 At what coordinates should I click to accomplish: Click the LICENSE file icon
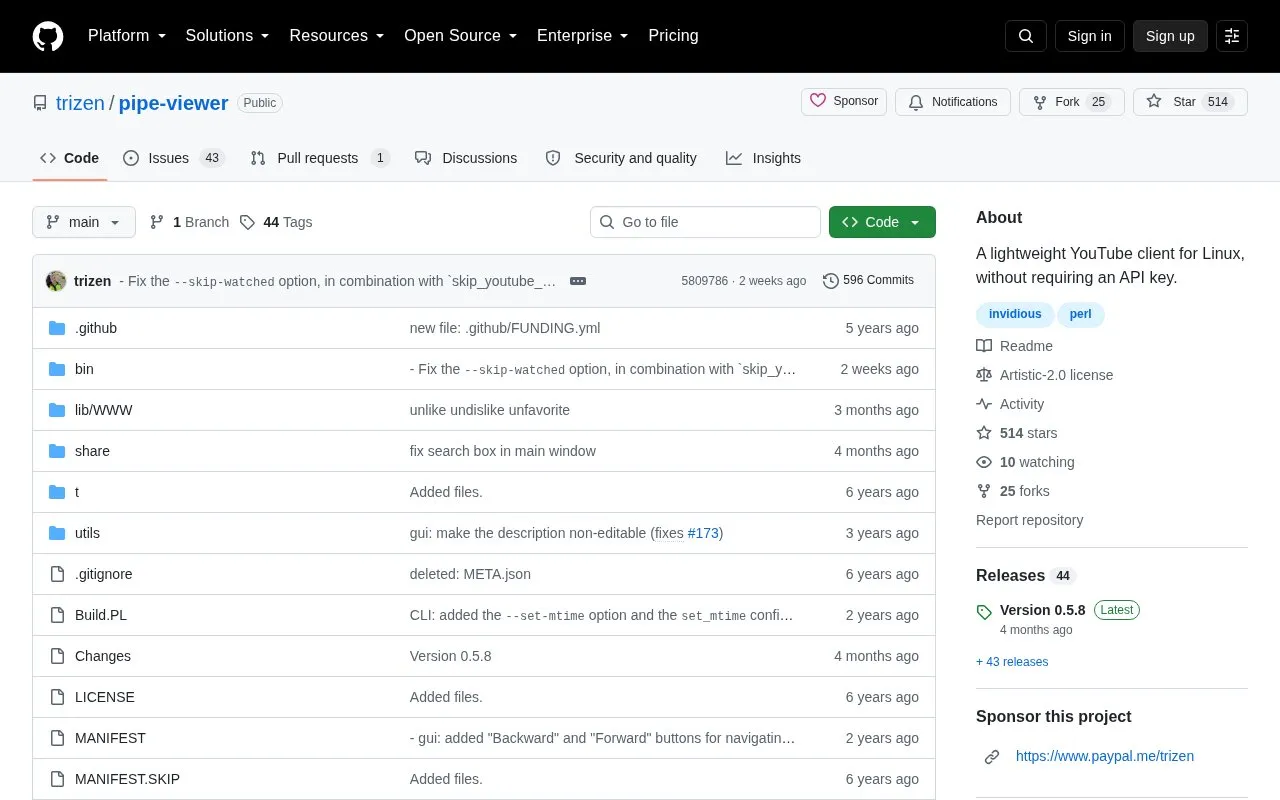pyautogui.click(x=57, y=697)
